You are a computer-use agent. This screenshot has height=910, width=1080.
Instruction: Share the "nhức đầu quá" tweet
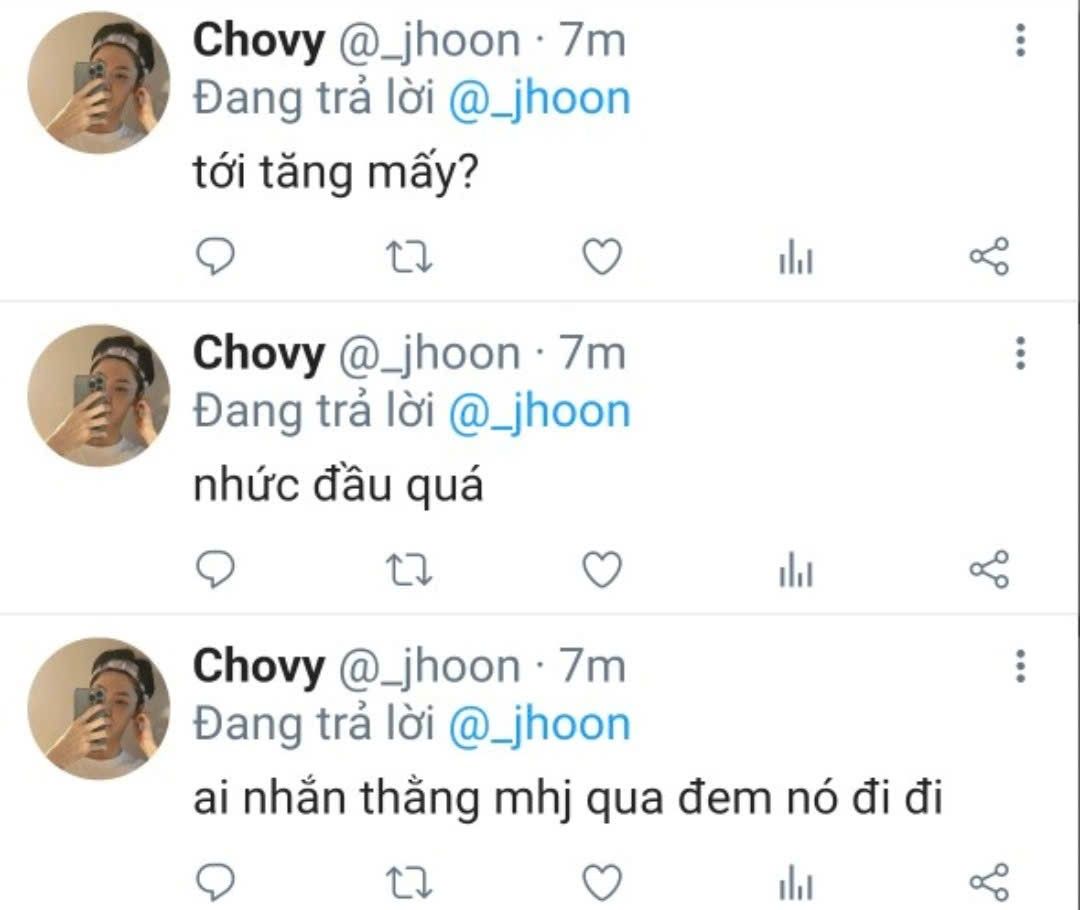(x=989, y=569)
